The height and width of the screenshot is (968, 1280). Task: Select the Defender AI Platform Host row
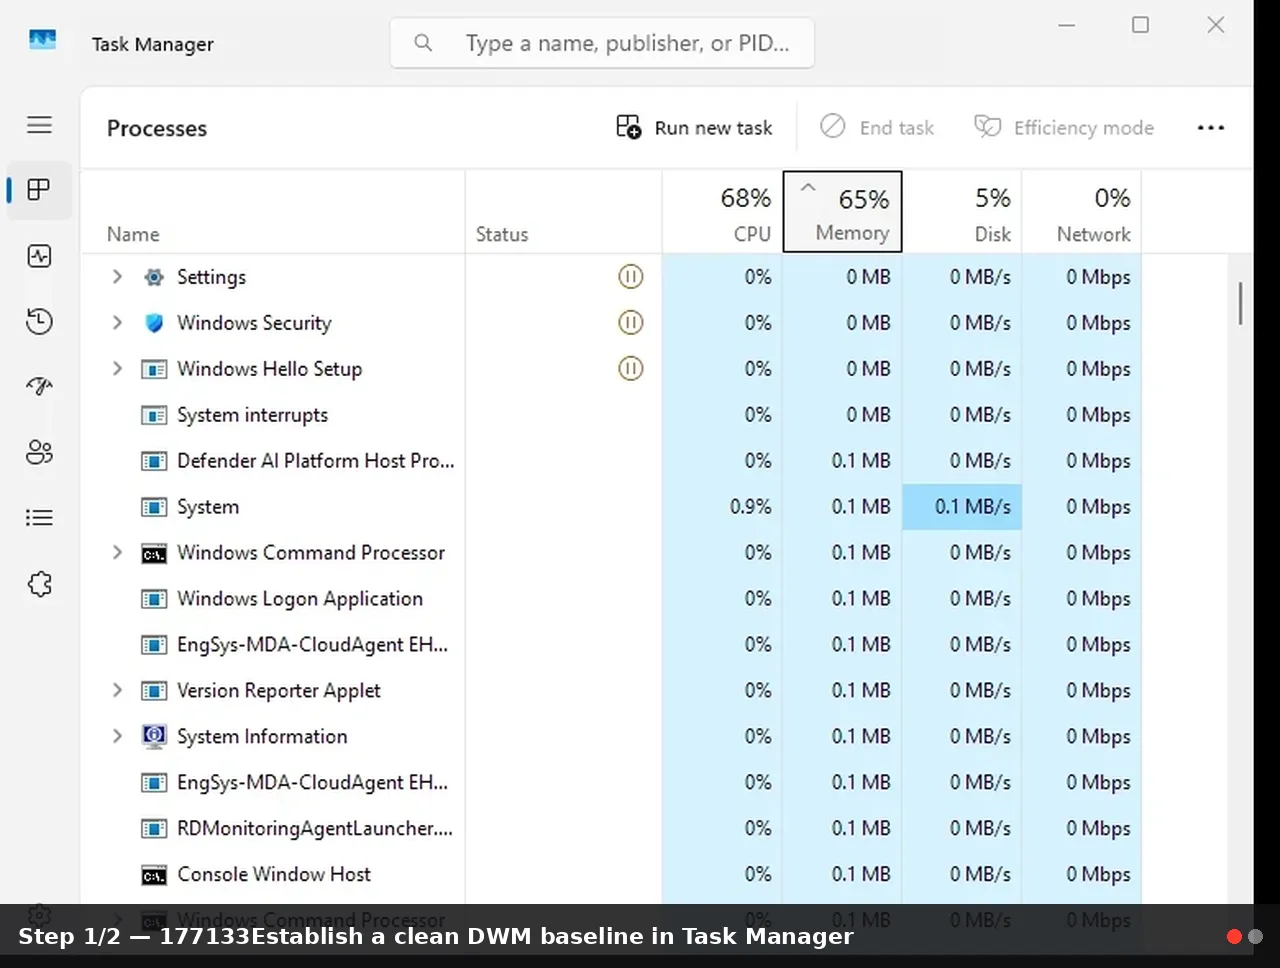611,461
